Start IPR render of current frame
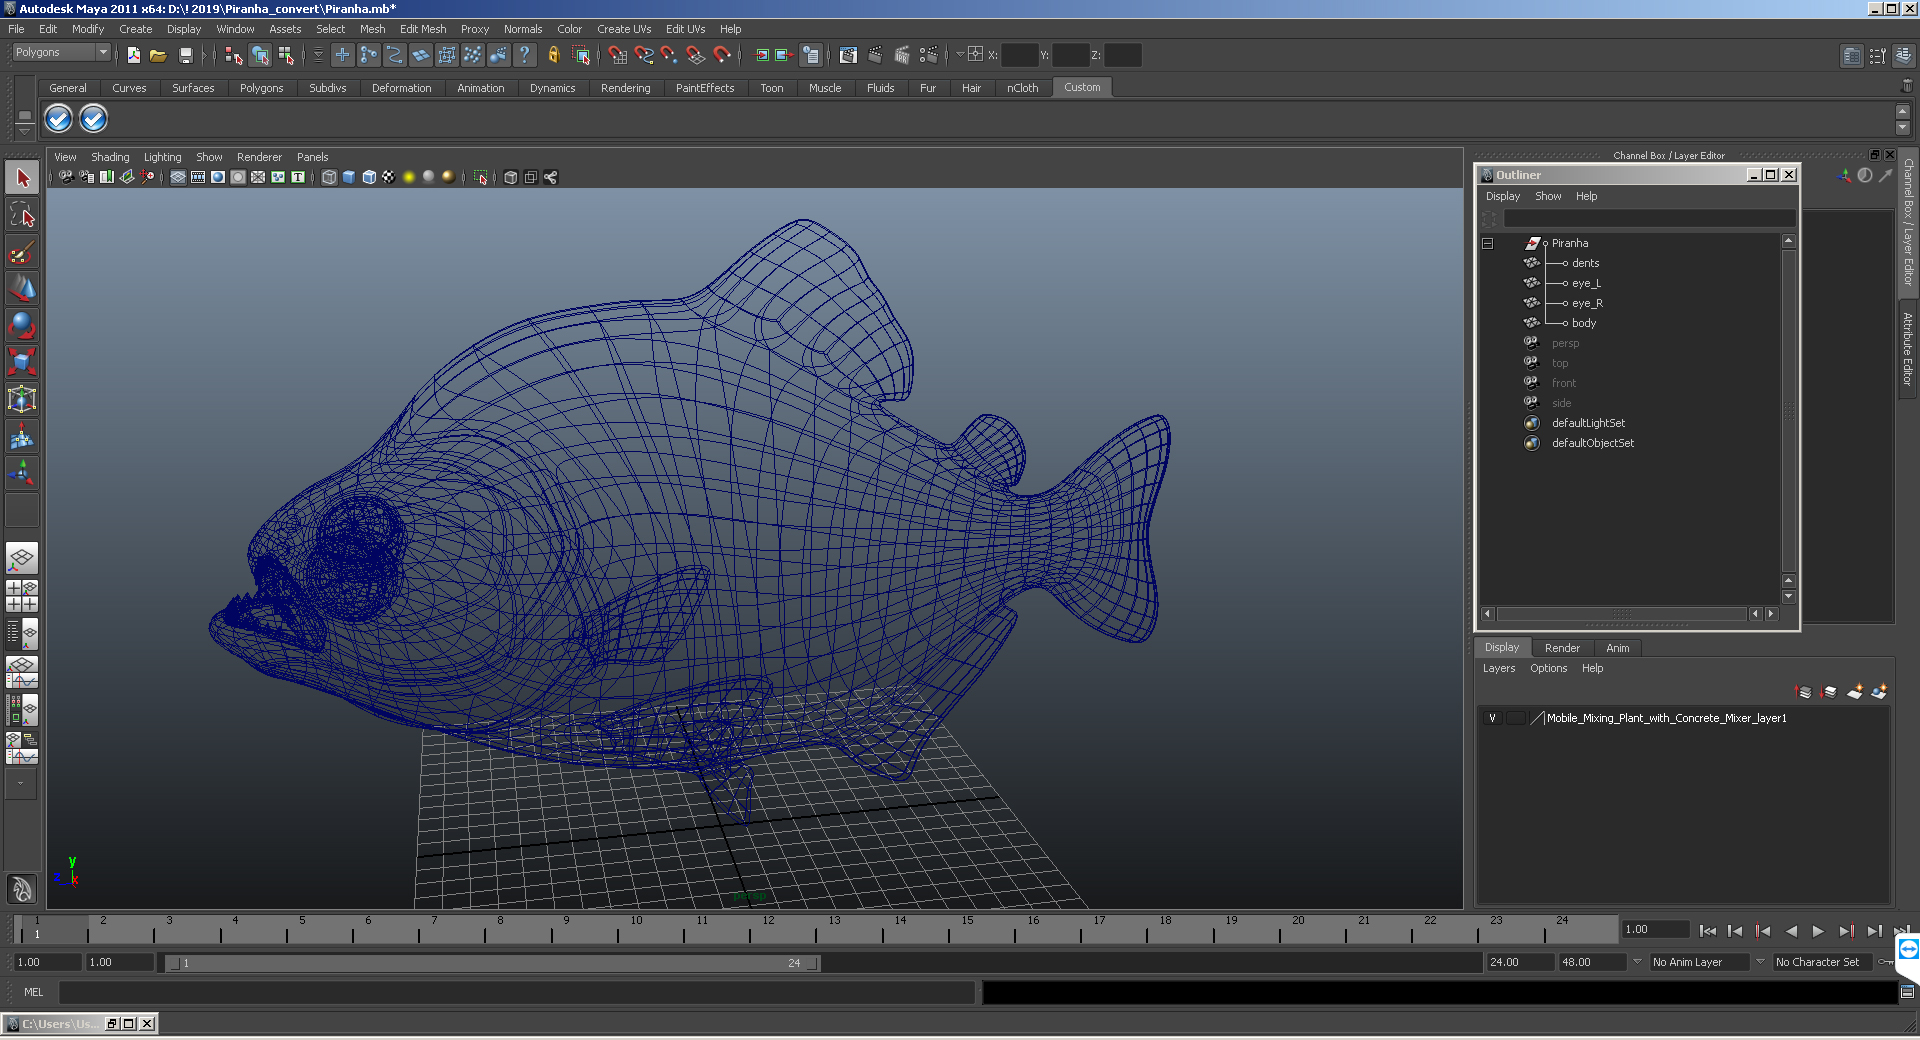 (902, 55)
